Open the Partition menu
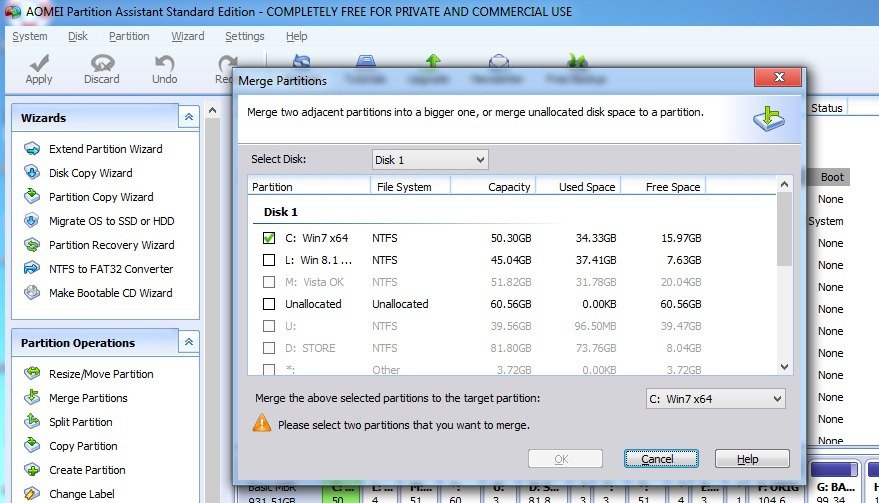879x503 pixels. [129, 36]
